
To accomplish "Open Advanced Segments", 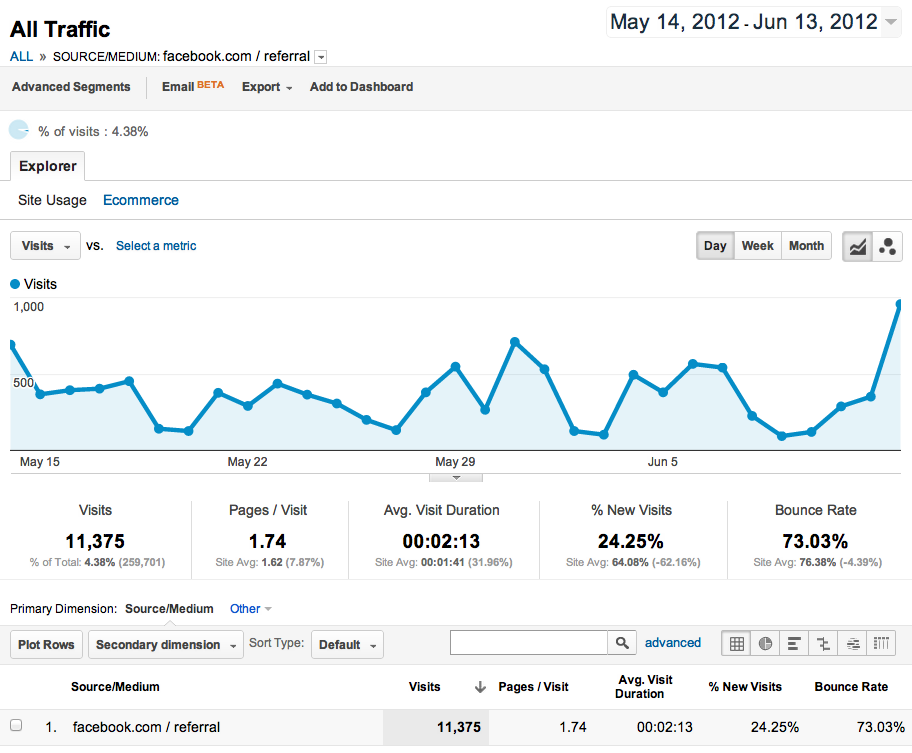I will 71,87.
